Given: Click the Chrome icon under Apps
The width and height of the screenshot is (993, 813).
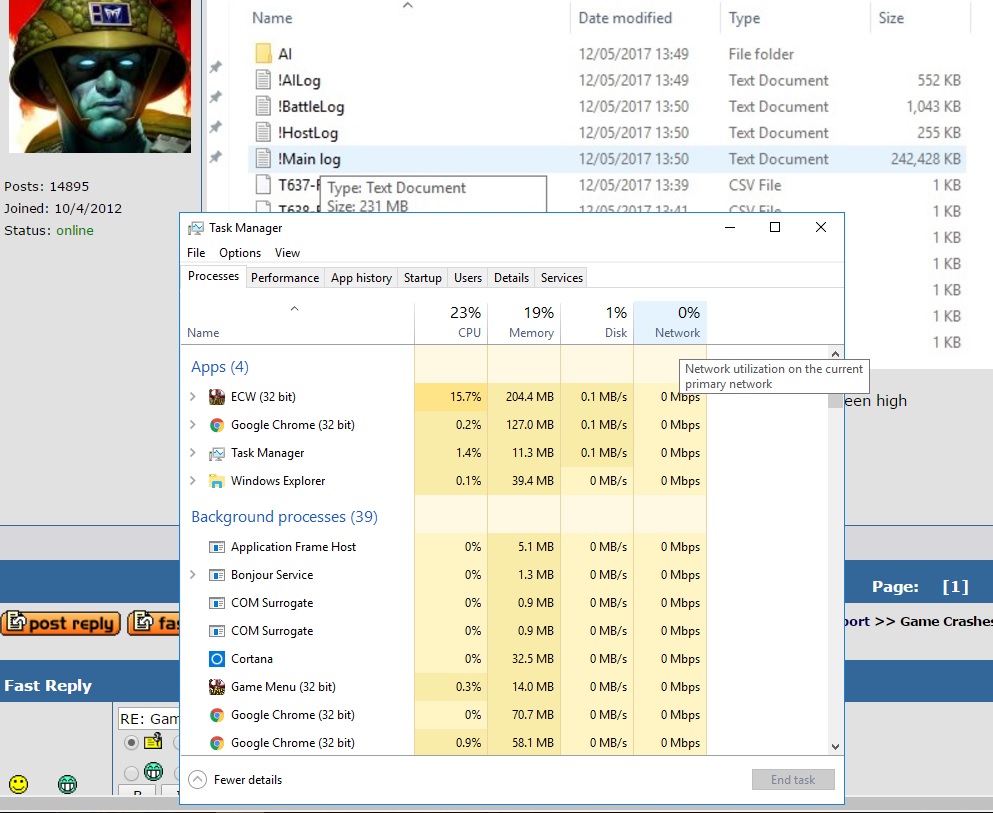Looking at the screenshot, I should tap(217, 425).
